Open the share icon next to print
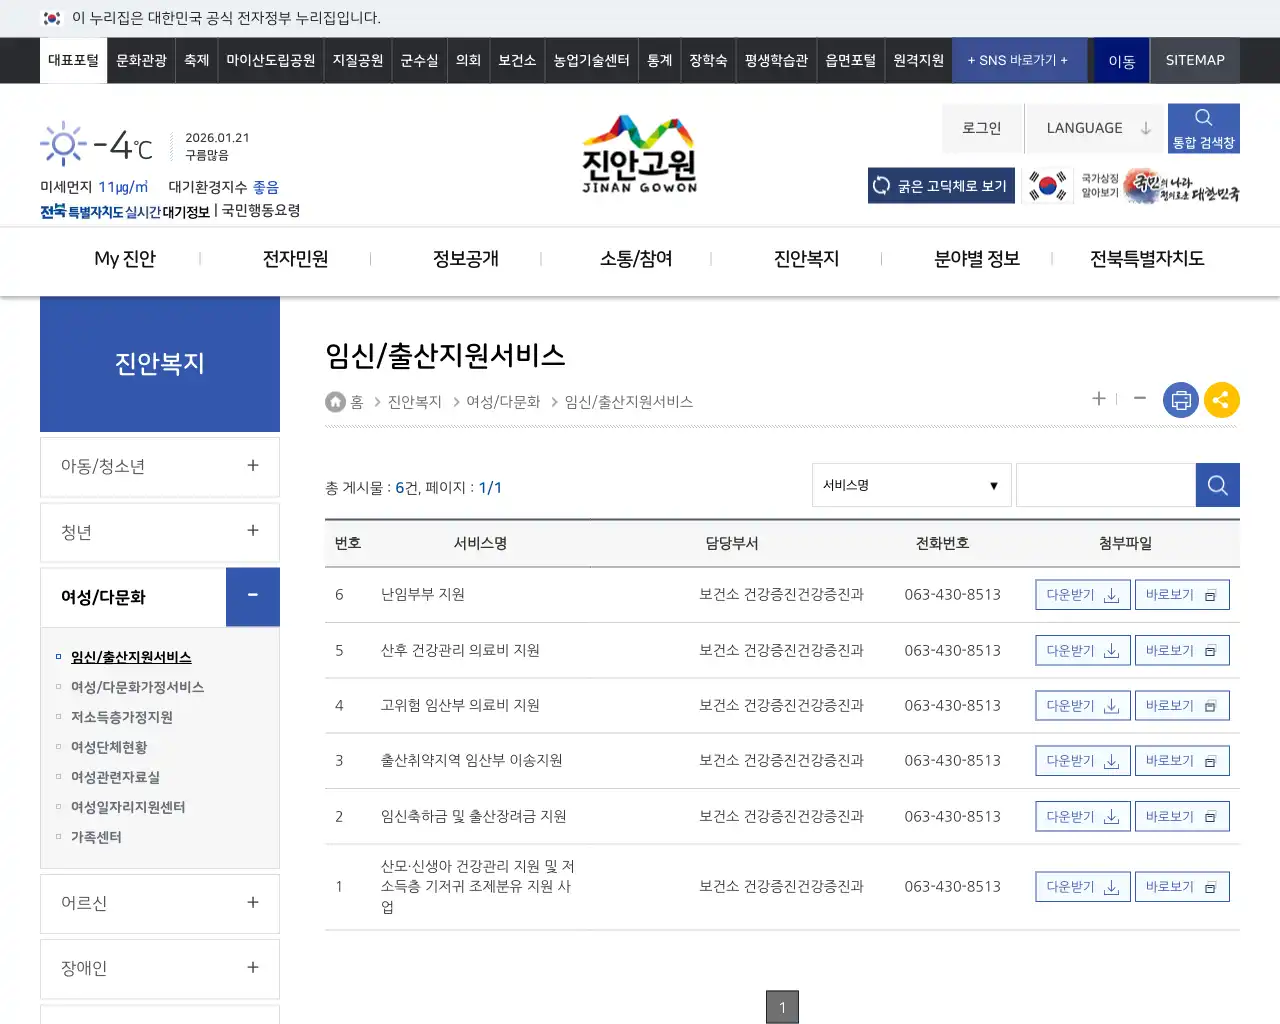Image resolution: width=1280 pixels, height=1024 pixels. tap(1222, 399)
